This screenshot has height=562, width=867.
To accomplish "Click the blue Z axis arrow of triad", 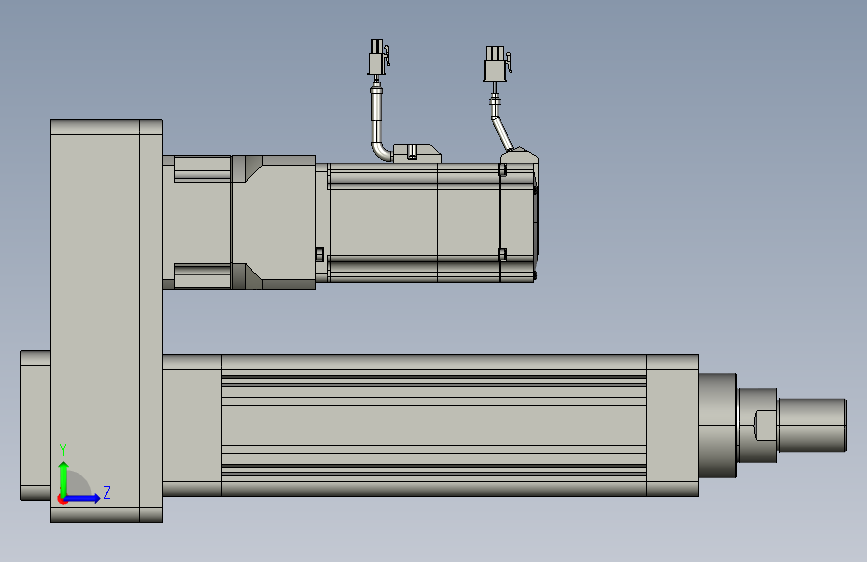I will tap(82, 498).
